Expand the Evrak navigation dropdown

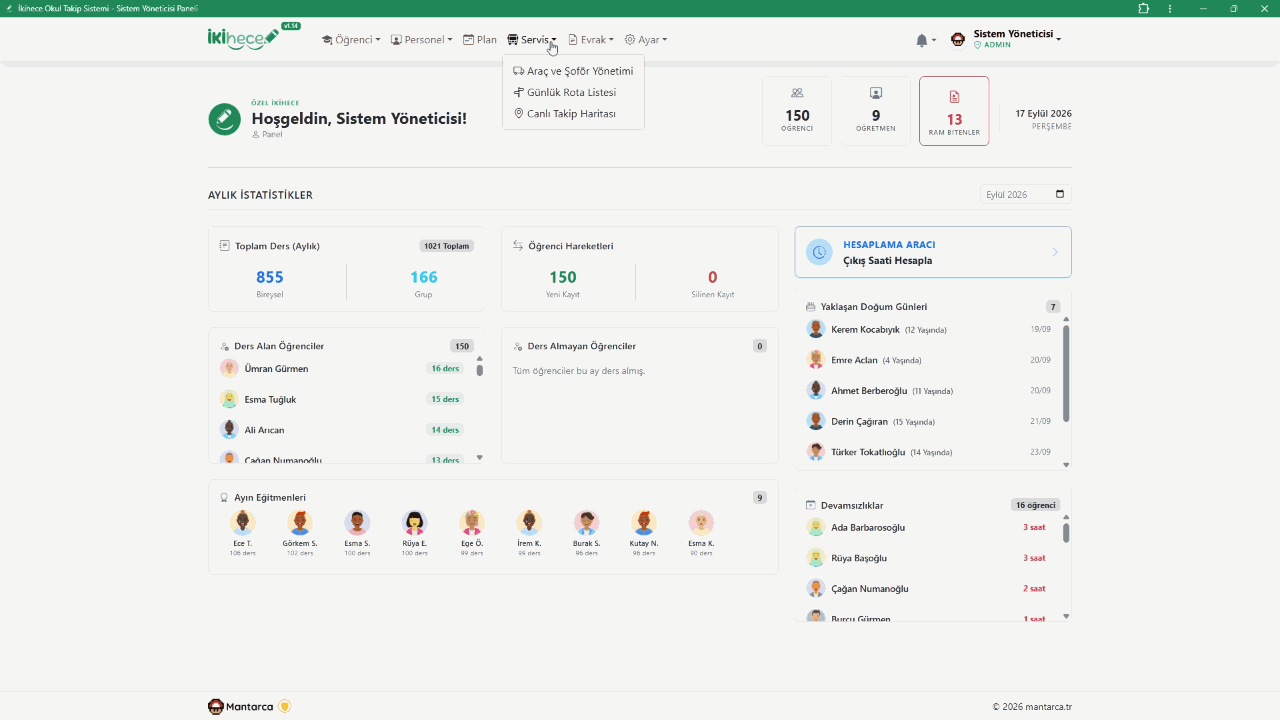pyautogui.click(x=591, y=40)
